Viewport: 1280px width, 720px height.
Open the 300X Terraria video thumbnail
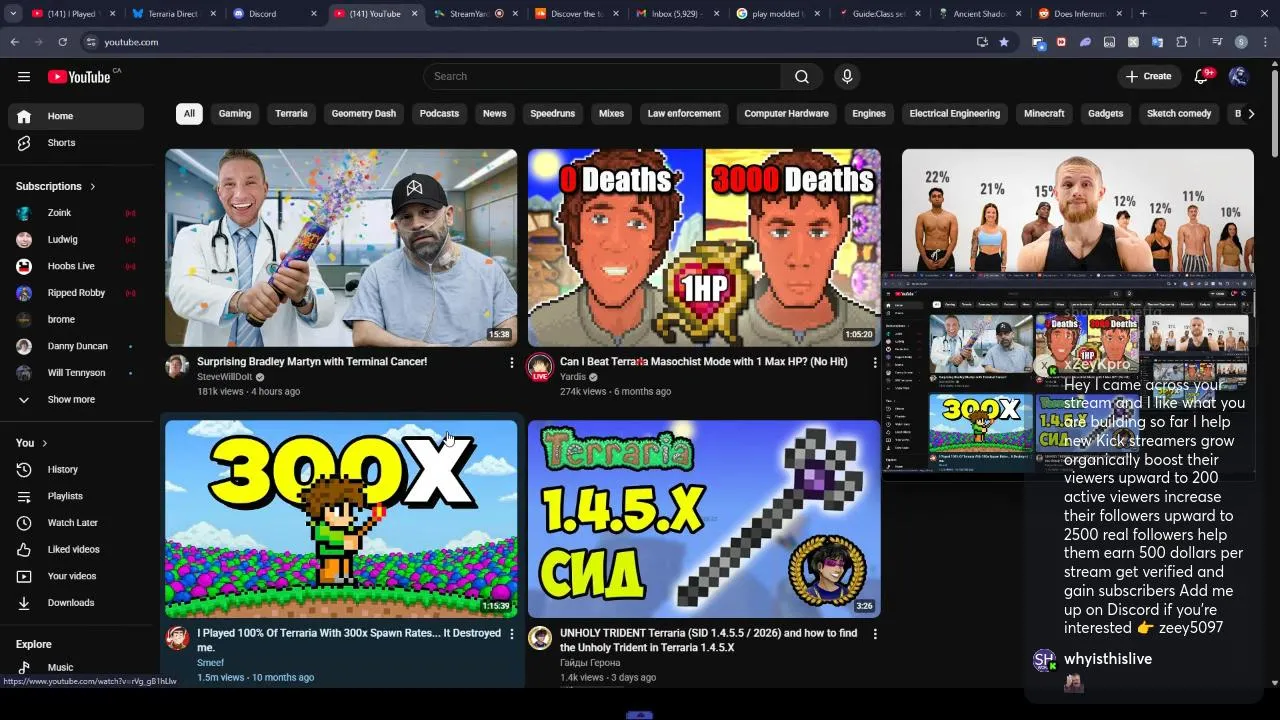[341, 519]
